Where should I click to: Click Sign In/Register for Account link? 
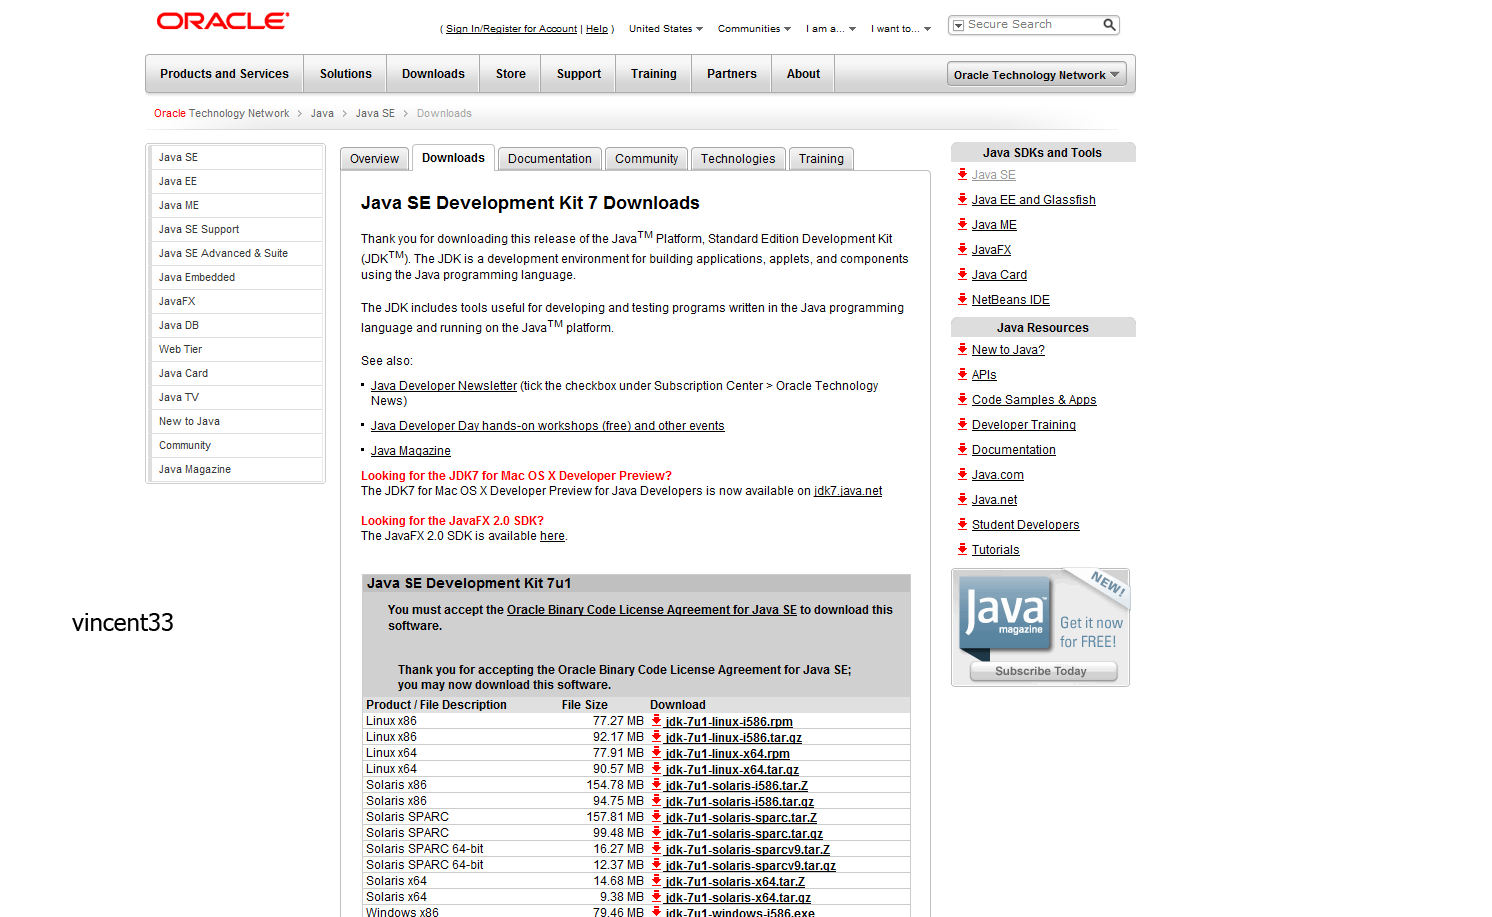point(511,29)
